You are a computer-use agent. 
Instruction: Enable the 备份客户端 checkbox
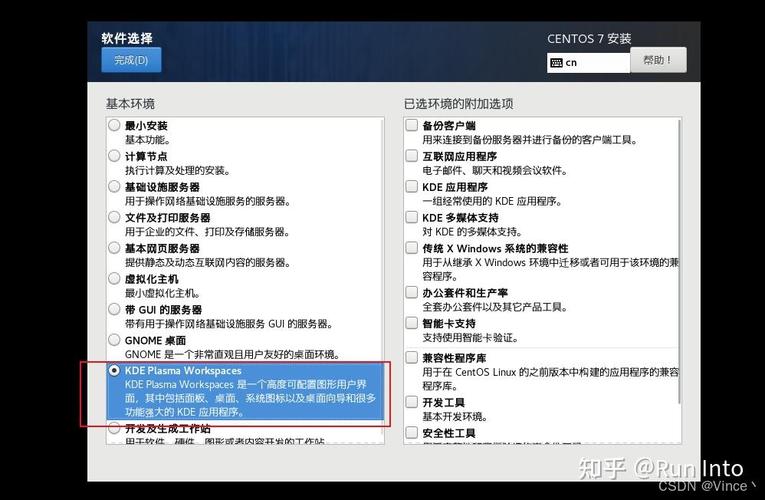412,125
